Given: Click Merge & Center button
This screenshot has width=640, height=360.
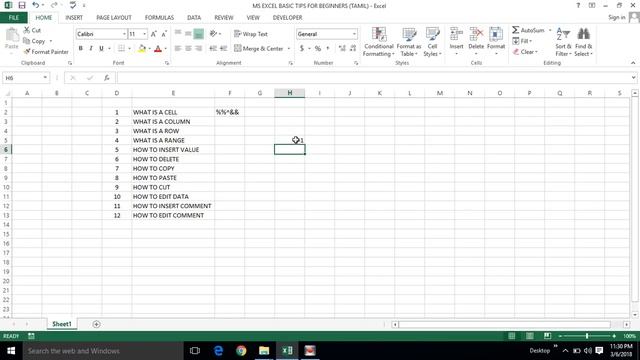Looking at the screenshot, I should [x=259, y=49].
